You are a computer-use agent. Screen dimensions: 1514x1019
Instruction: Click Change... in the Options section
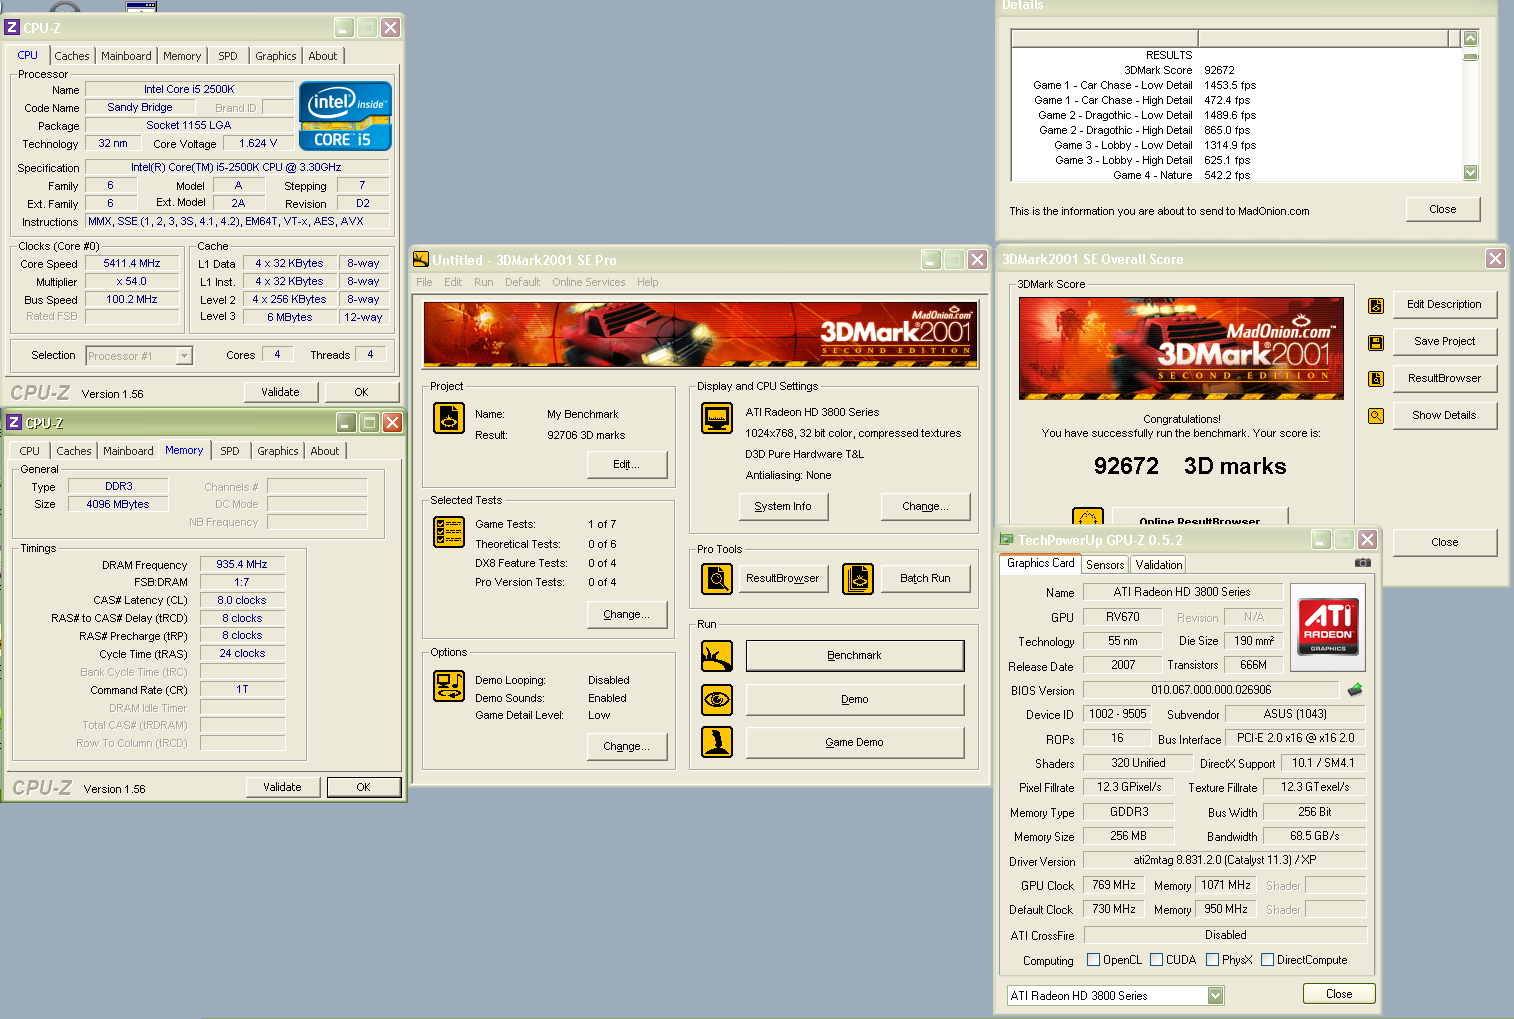coord(627,747)
